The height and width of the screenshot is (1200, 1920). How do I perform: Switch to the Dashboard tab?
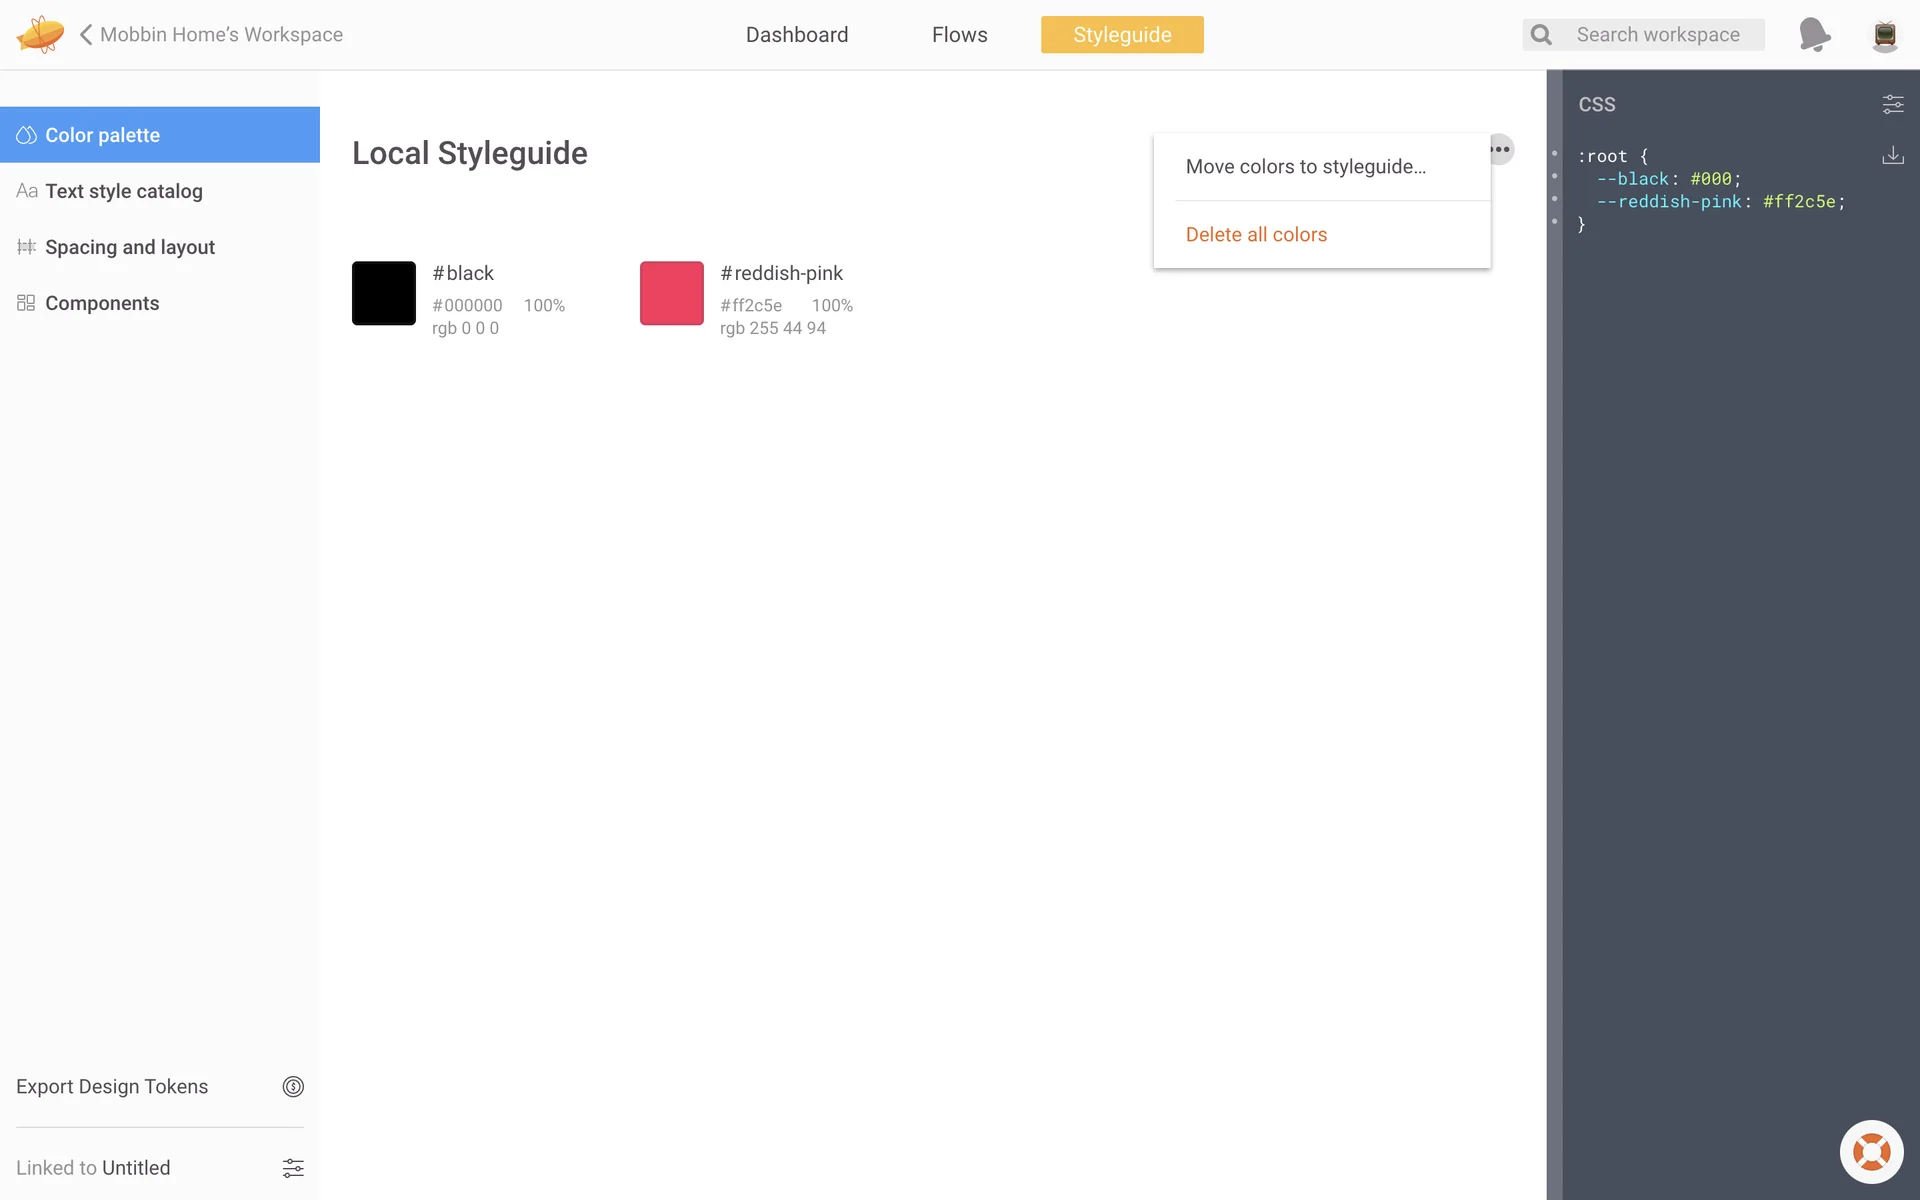point(797,35)
